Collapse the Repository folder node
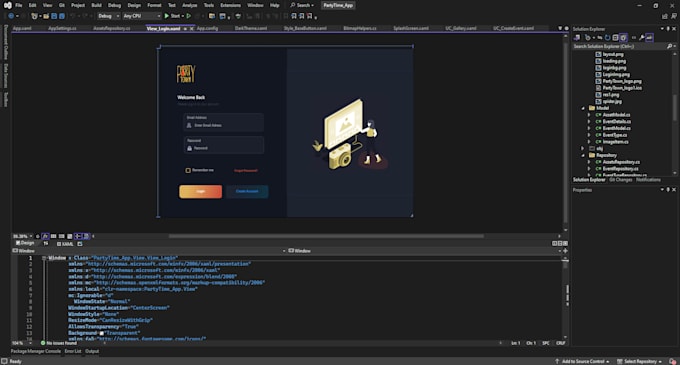The height and width of the screenshot is (365, 680). tap(583, 155)
